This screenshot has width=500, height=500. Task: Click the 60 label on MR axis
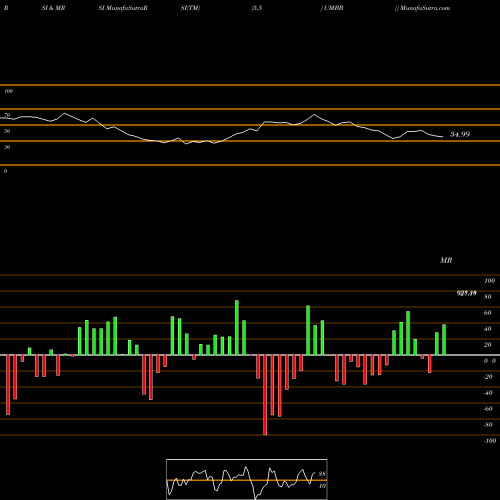tap(487, 313)
